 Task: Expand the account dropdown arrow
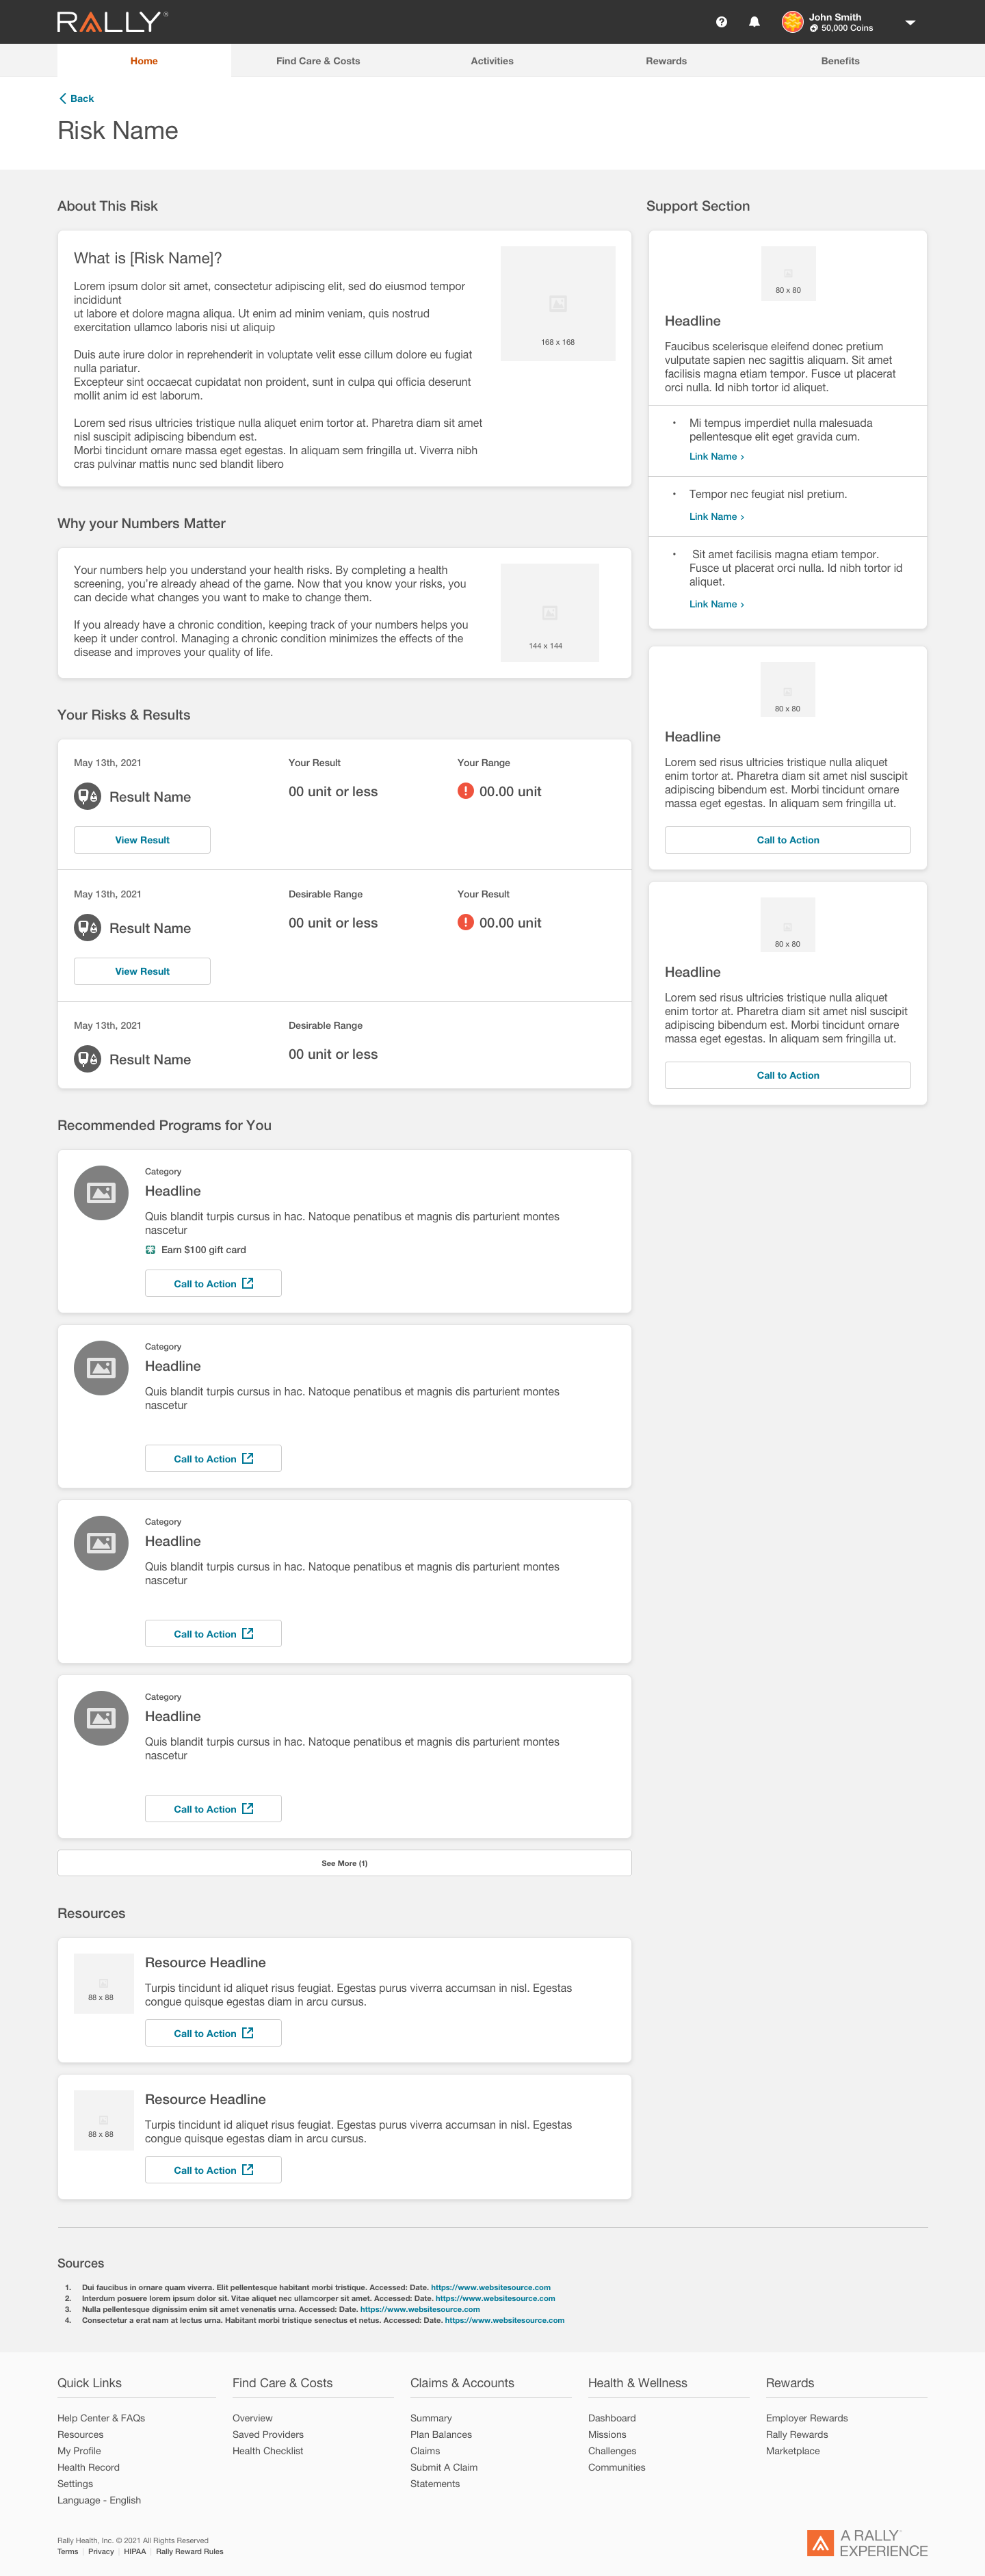[910, 22]
